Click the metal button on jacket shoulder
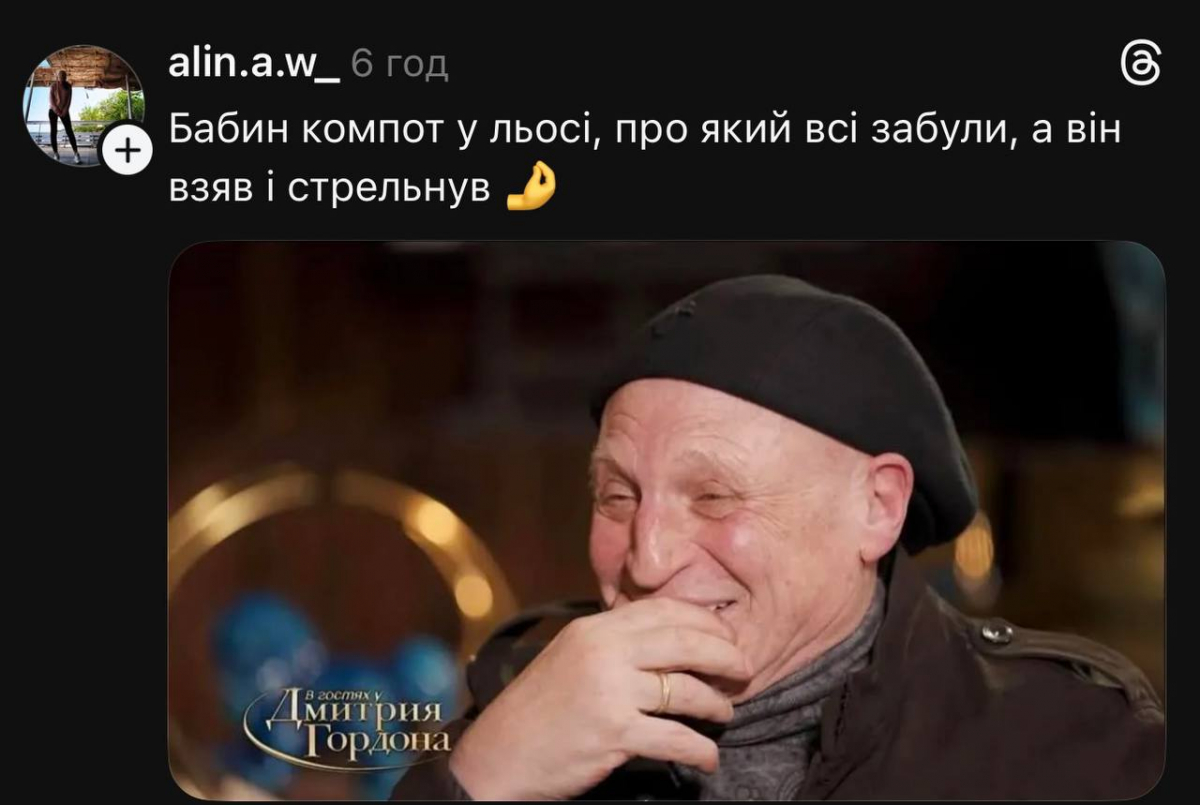The width and height of the screenshot is (1200, 805). click(995, 631)
